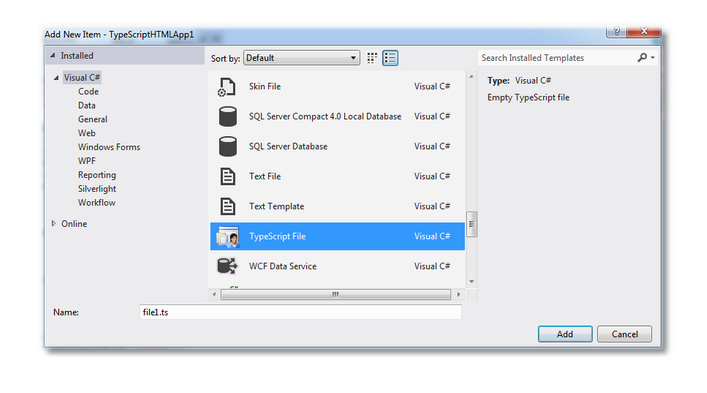The image size is (707, 393).
Task: Expand the Online section
Action: pyautogui.click(x=54, y=224)
